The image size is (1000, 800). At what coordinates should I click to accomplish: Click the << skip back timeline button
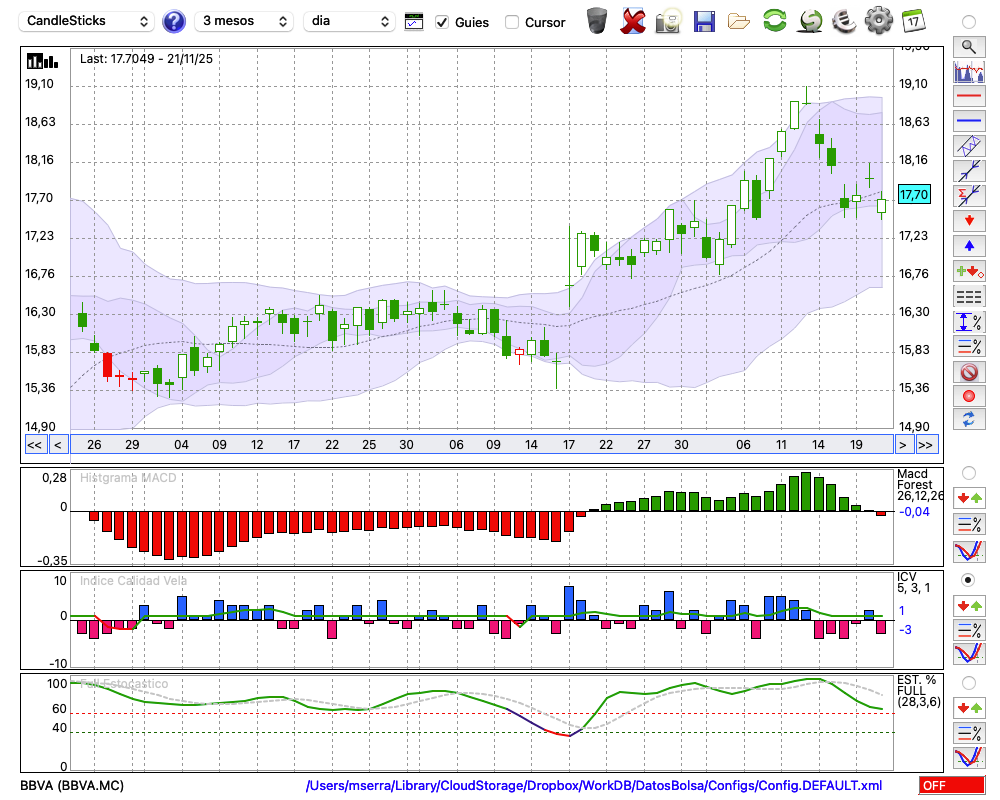point(34,445)
